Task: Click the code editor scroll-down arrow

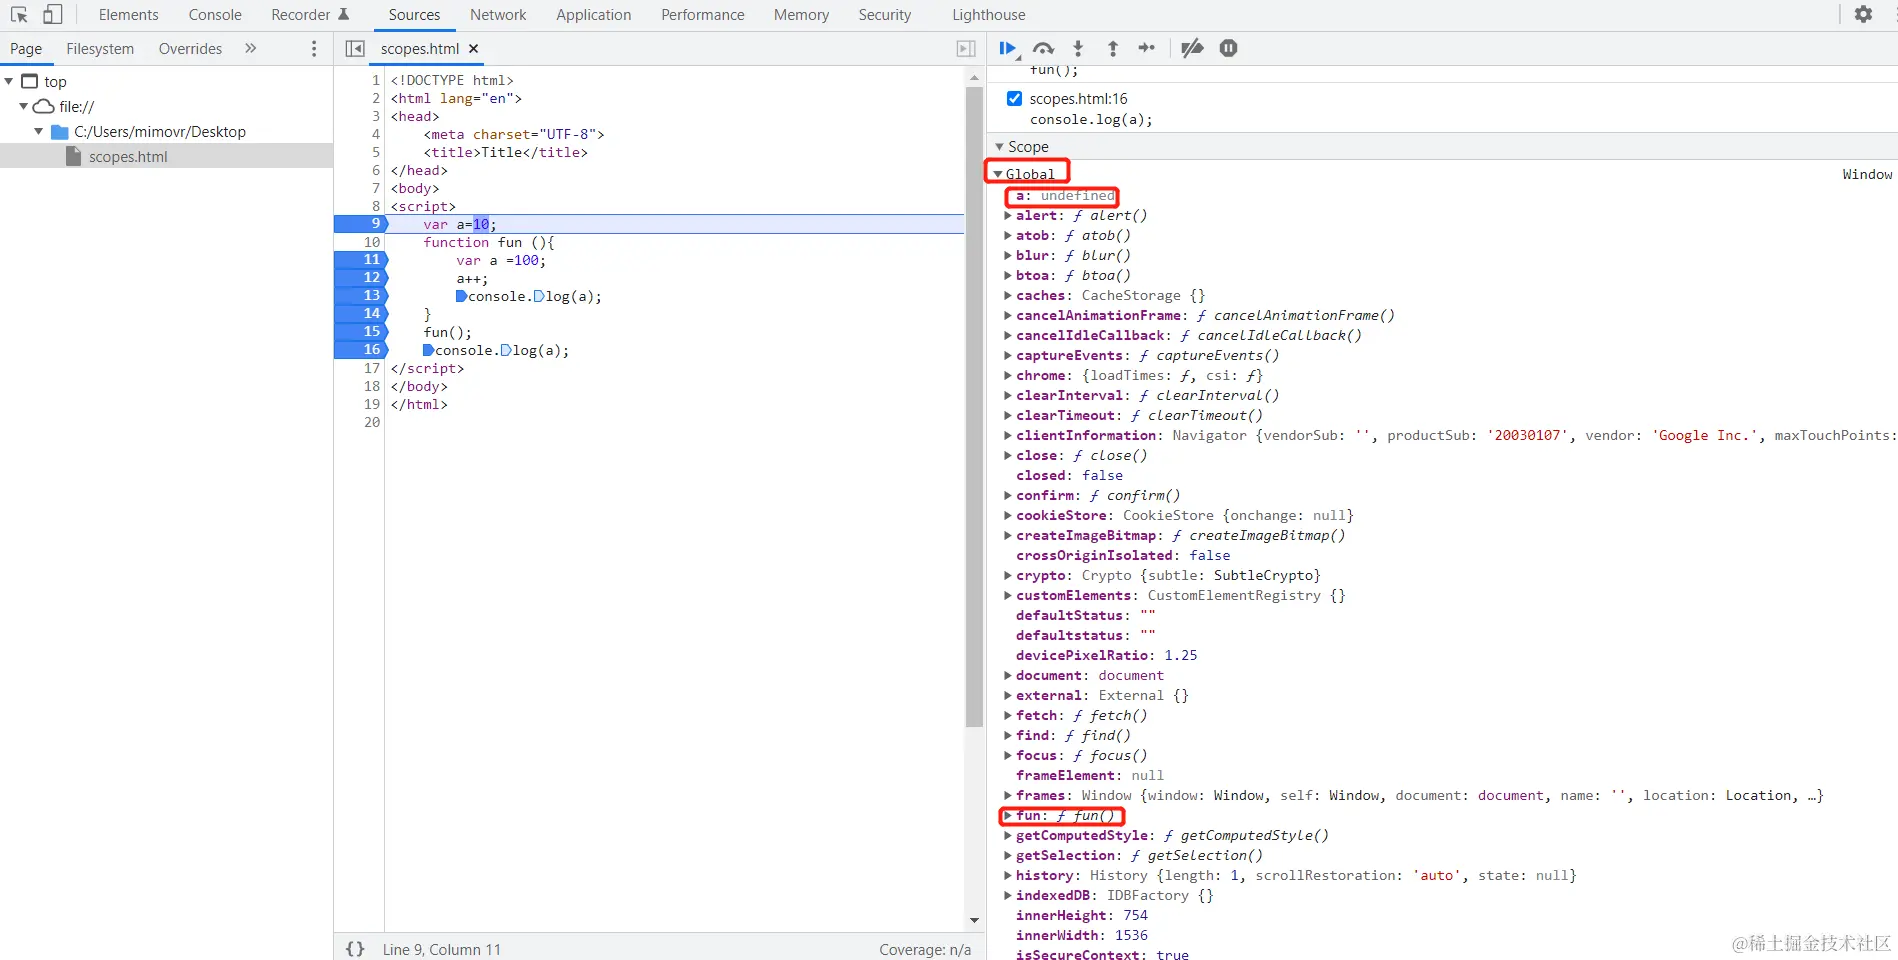Action: 974,920
